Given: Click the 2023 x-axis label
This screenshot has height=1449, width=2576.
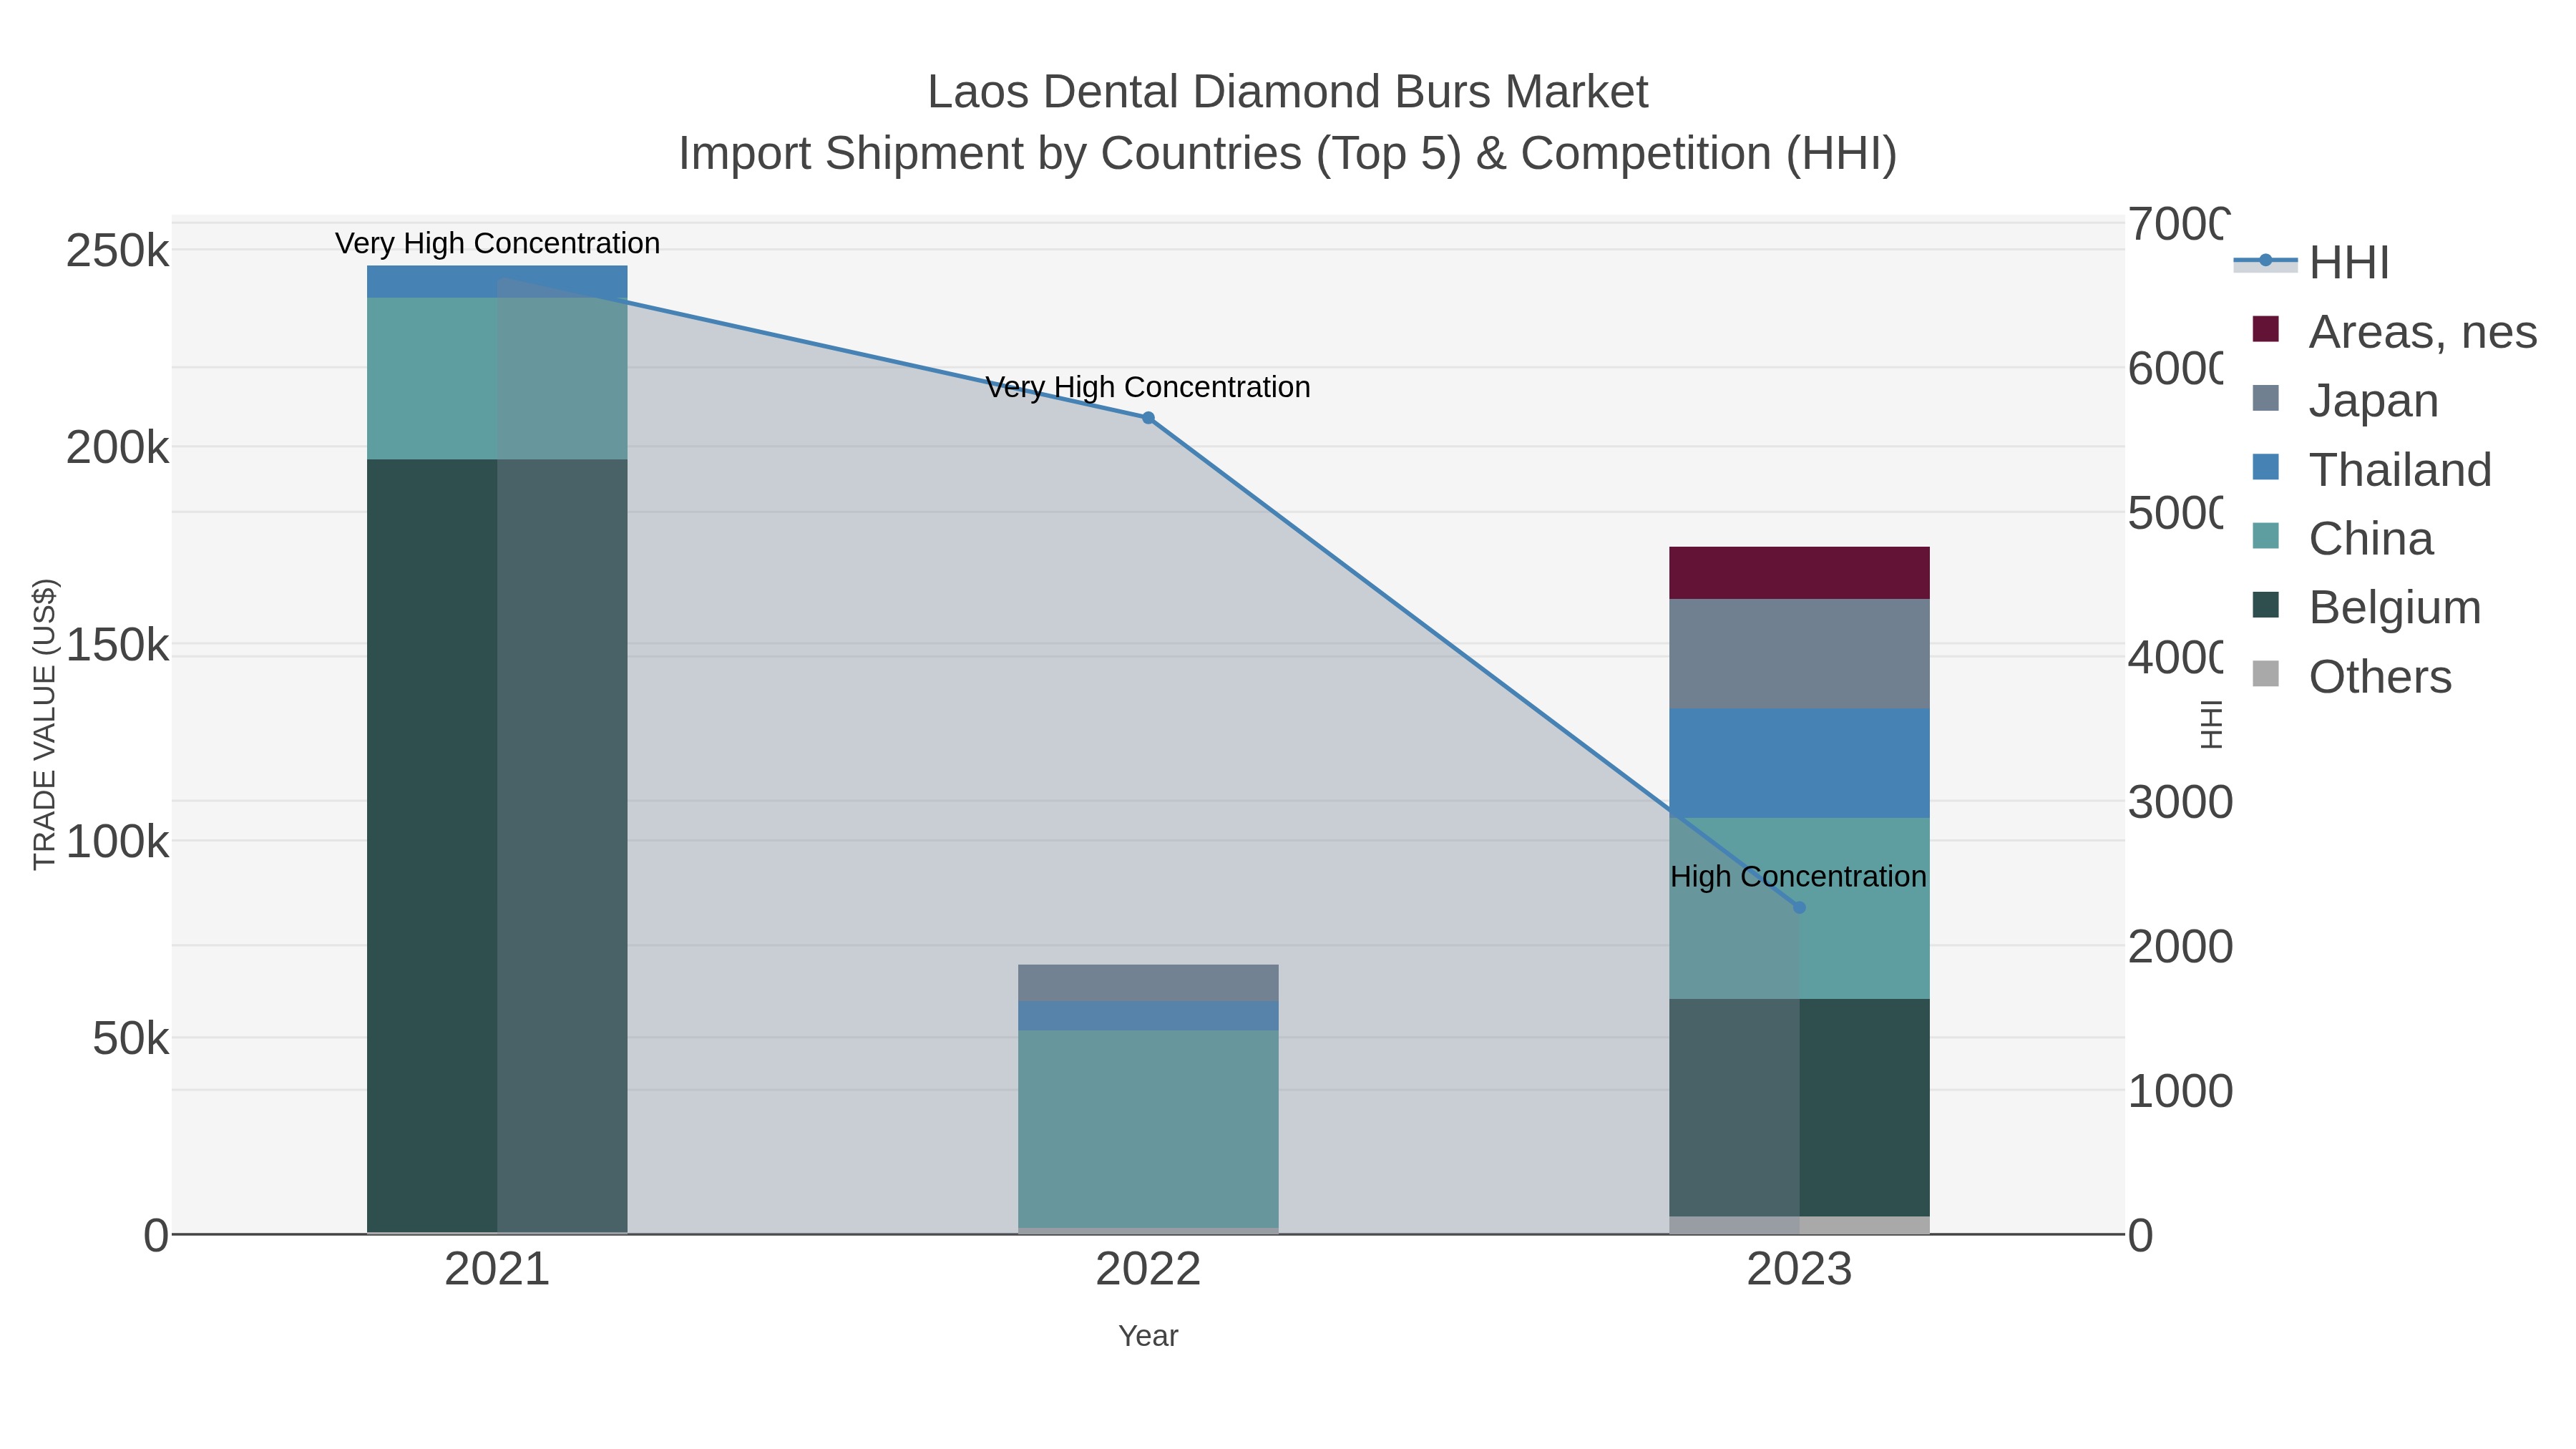Looking at the screenshot, I should [1799, 1270].
